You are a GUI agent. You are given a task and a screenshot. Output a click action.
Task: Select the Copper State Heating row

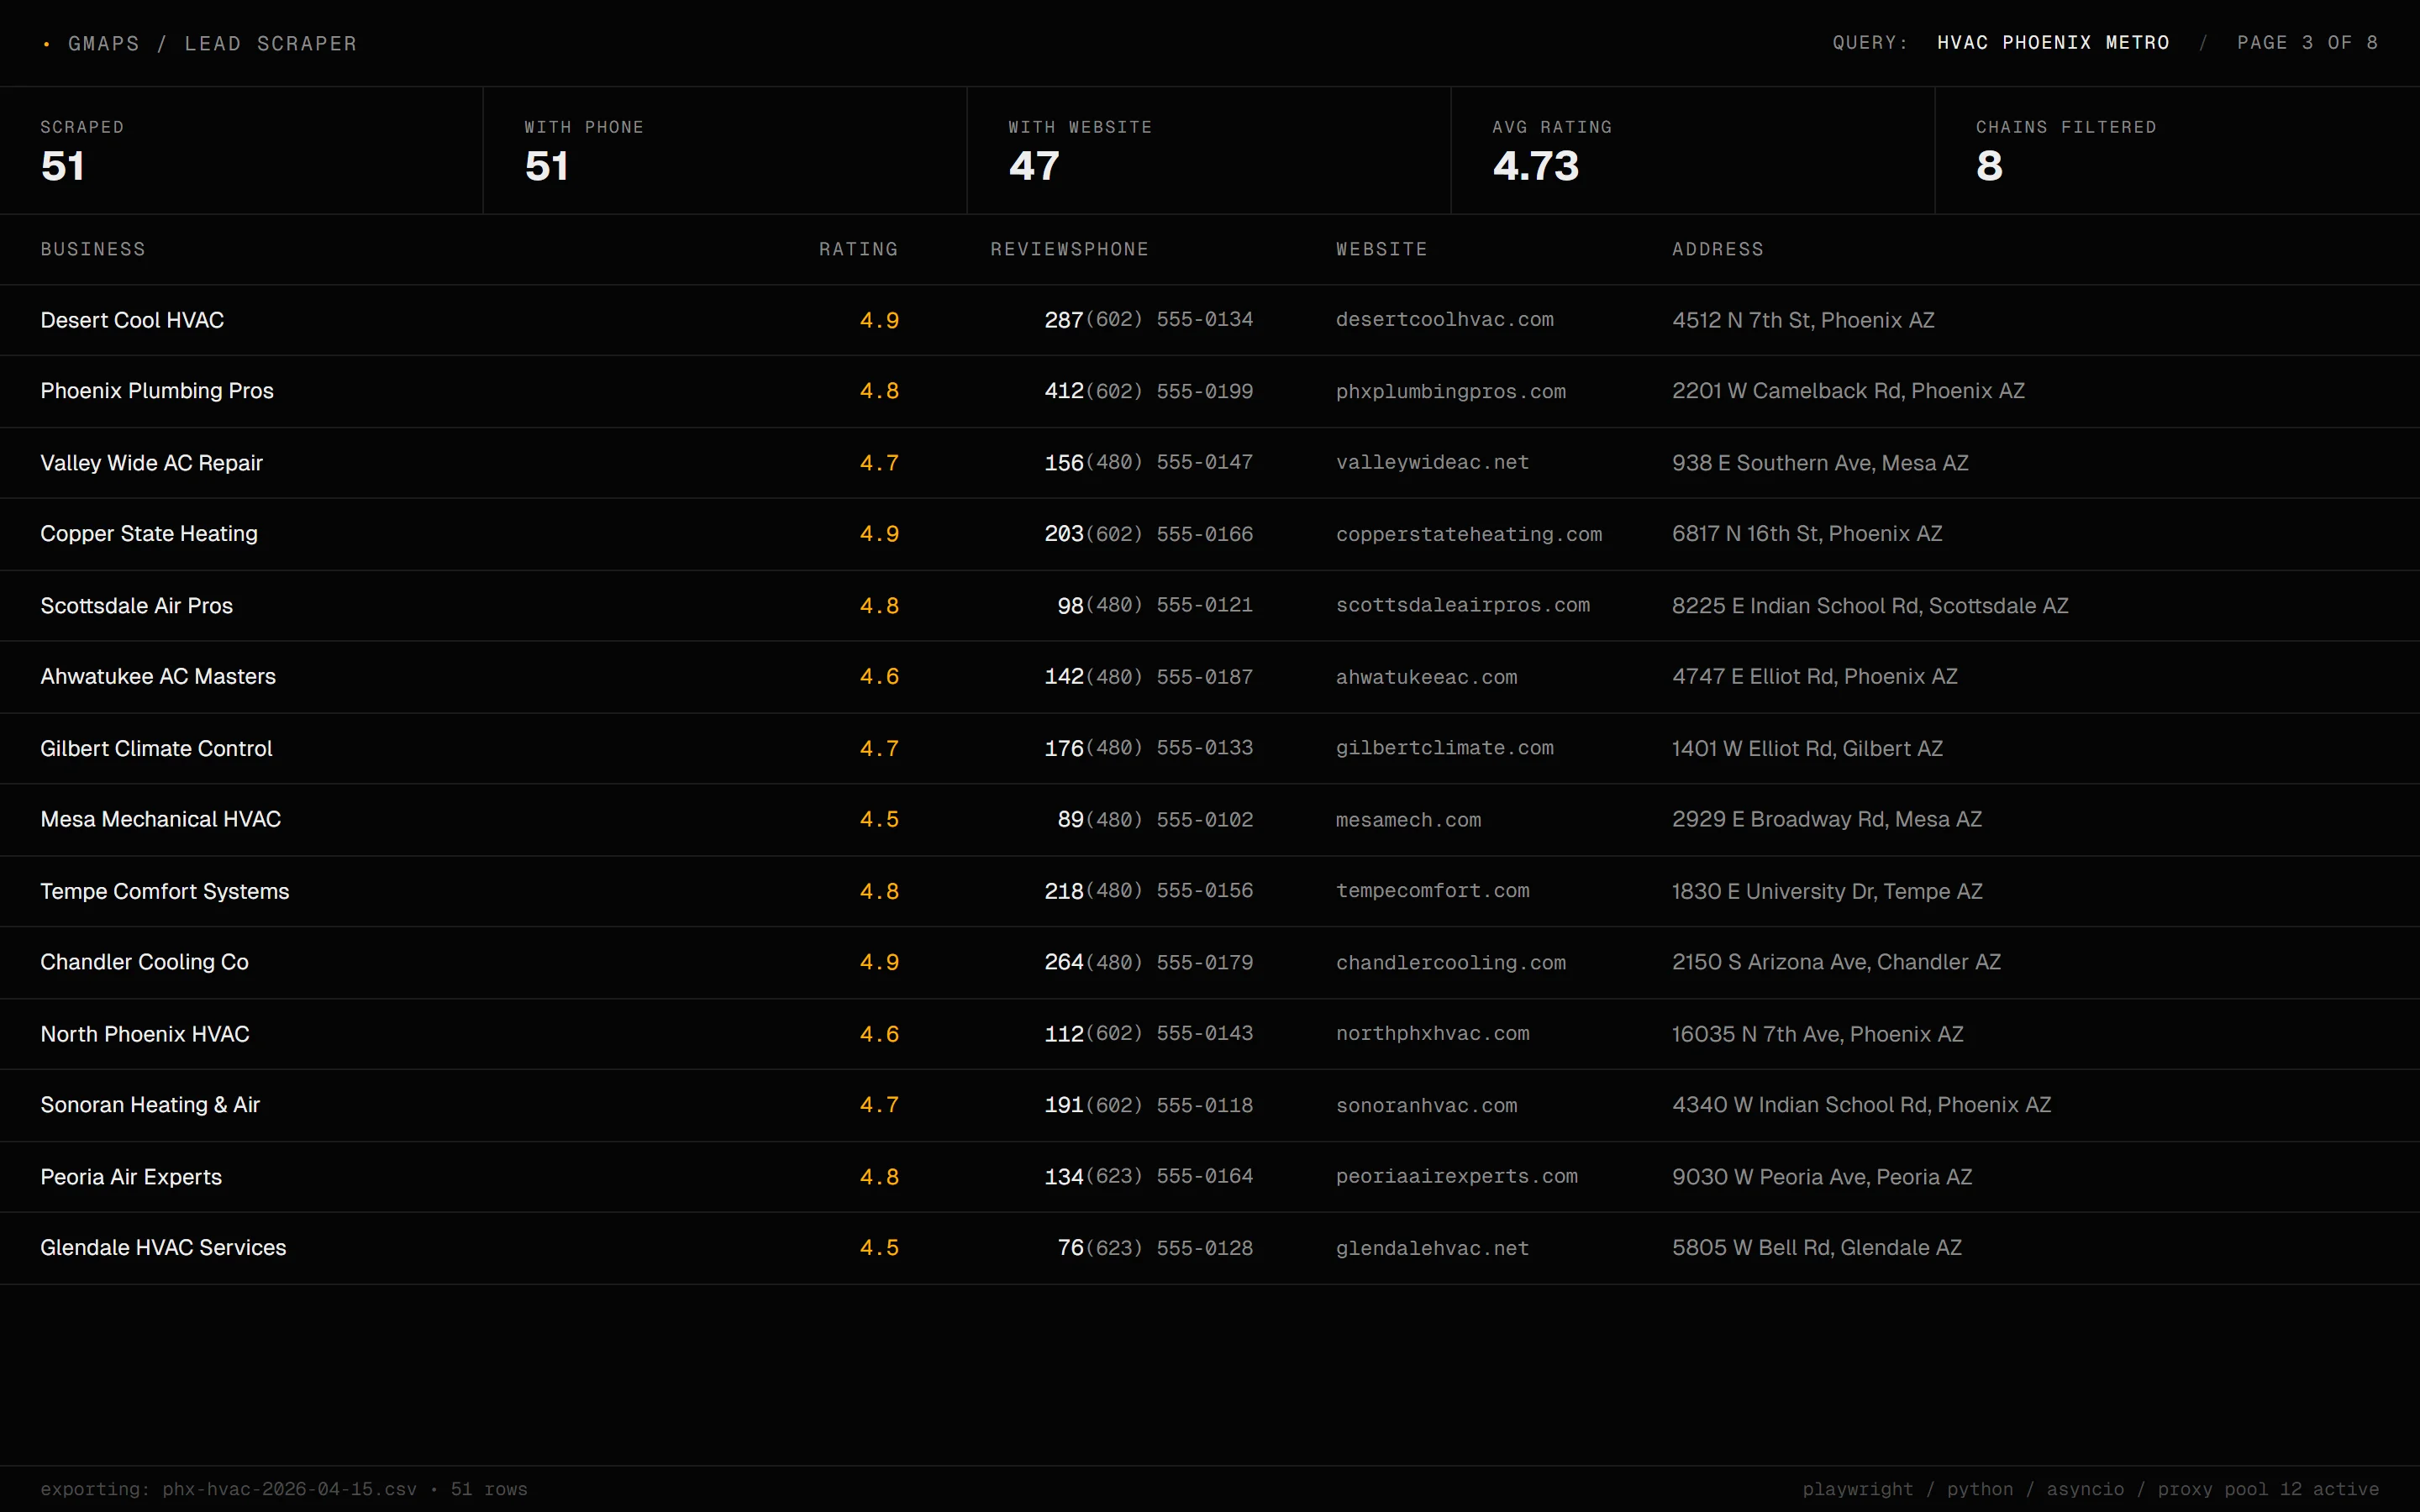coord(149,534)
